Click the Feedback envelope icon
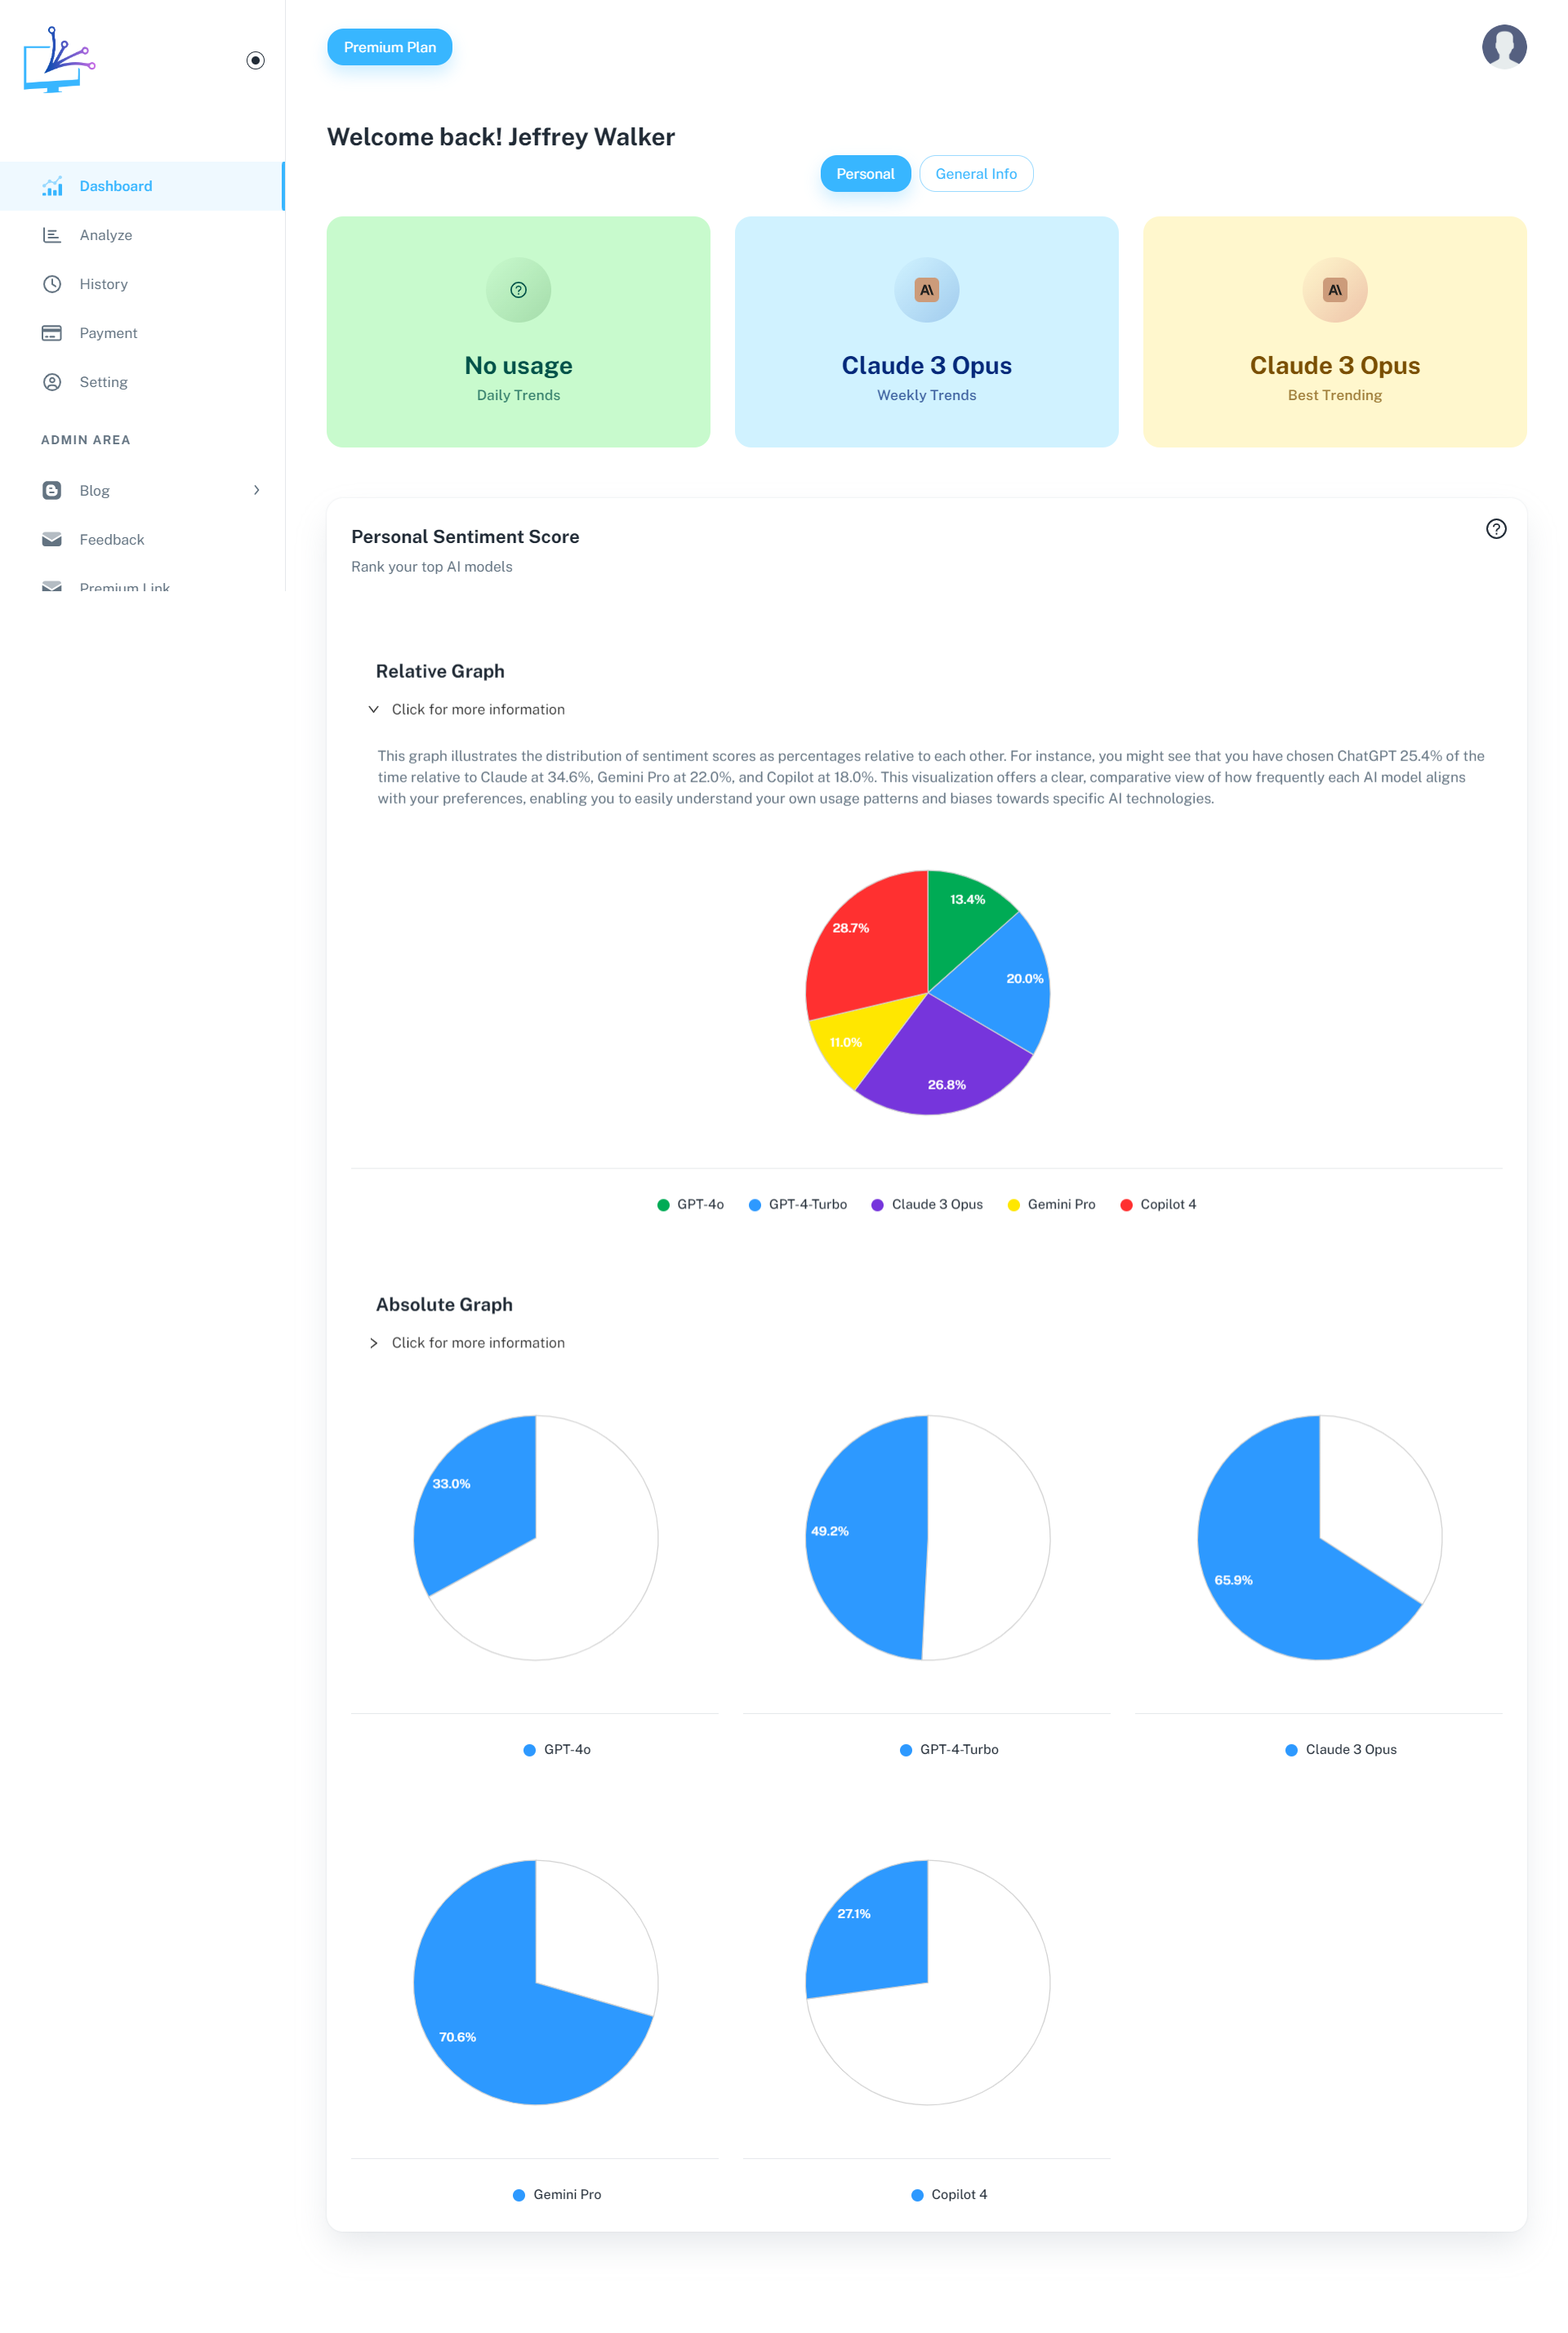 [x=52, y=539]
